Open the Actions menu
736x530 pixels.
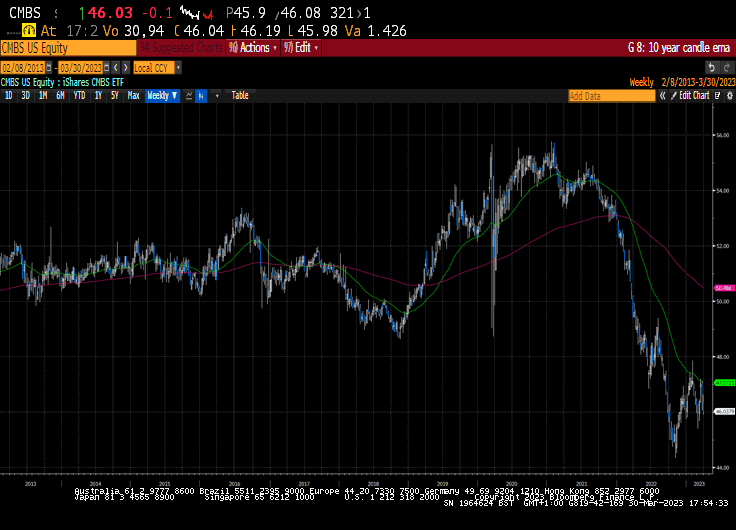(253, 47)
